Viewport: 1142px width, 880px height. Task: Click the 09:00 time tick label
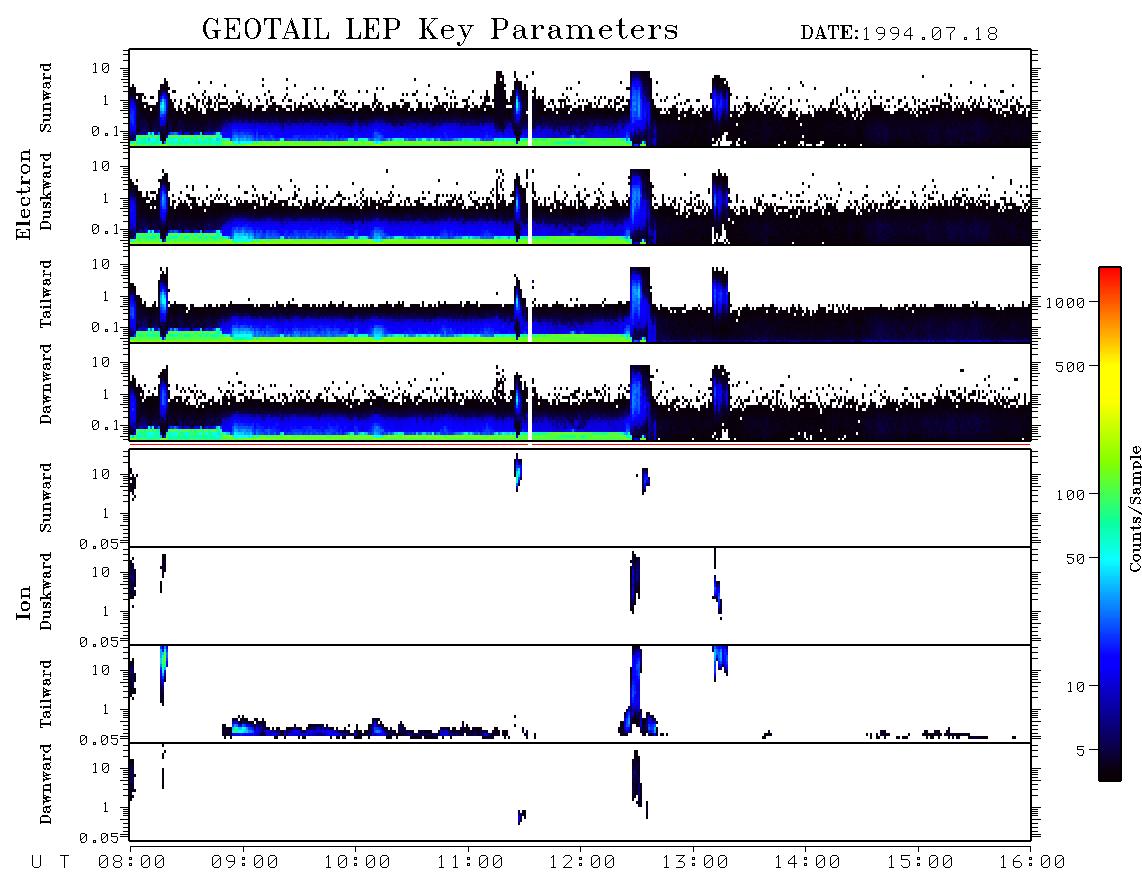[x=245, y=863]
